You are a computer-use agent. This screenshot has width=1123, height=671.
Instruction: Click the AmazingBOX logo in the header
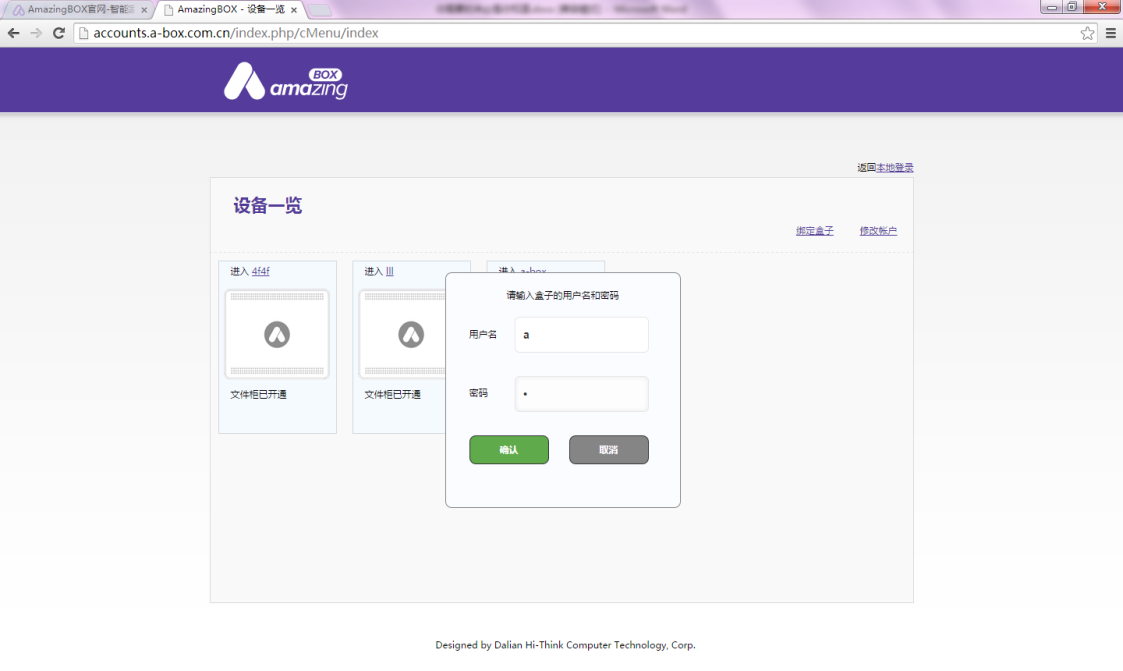pos(285,82)
